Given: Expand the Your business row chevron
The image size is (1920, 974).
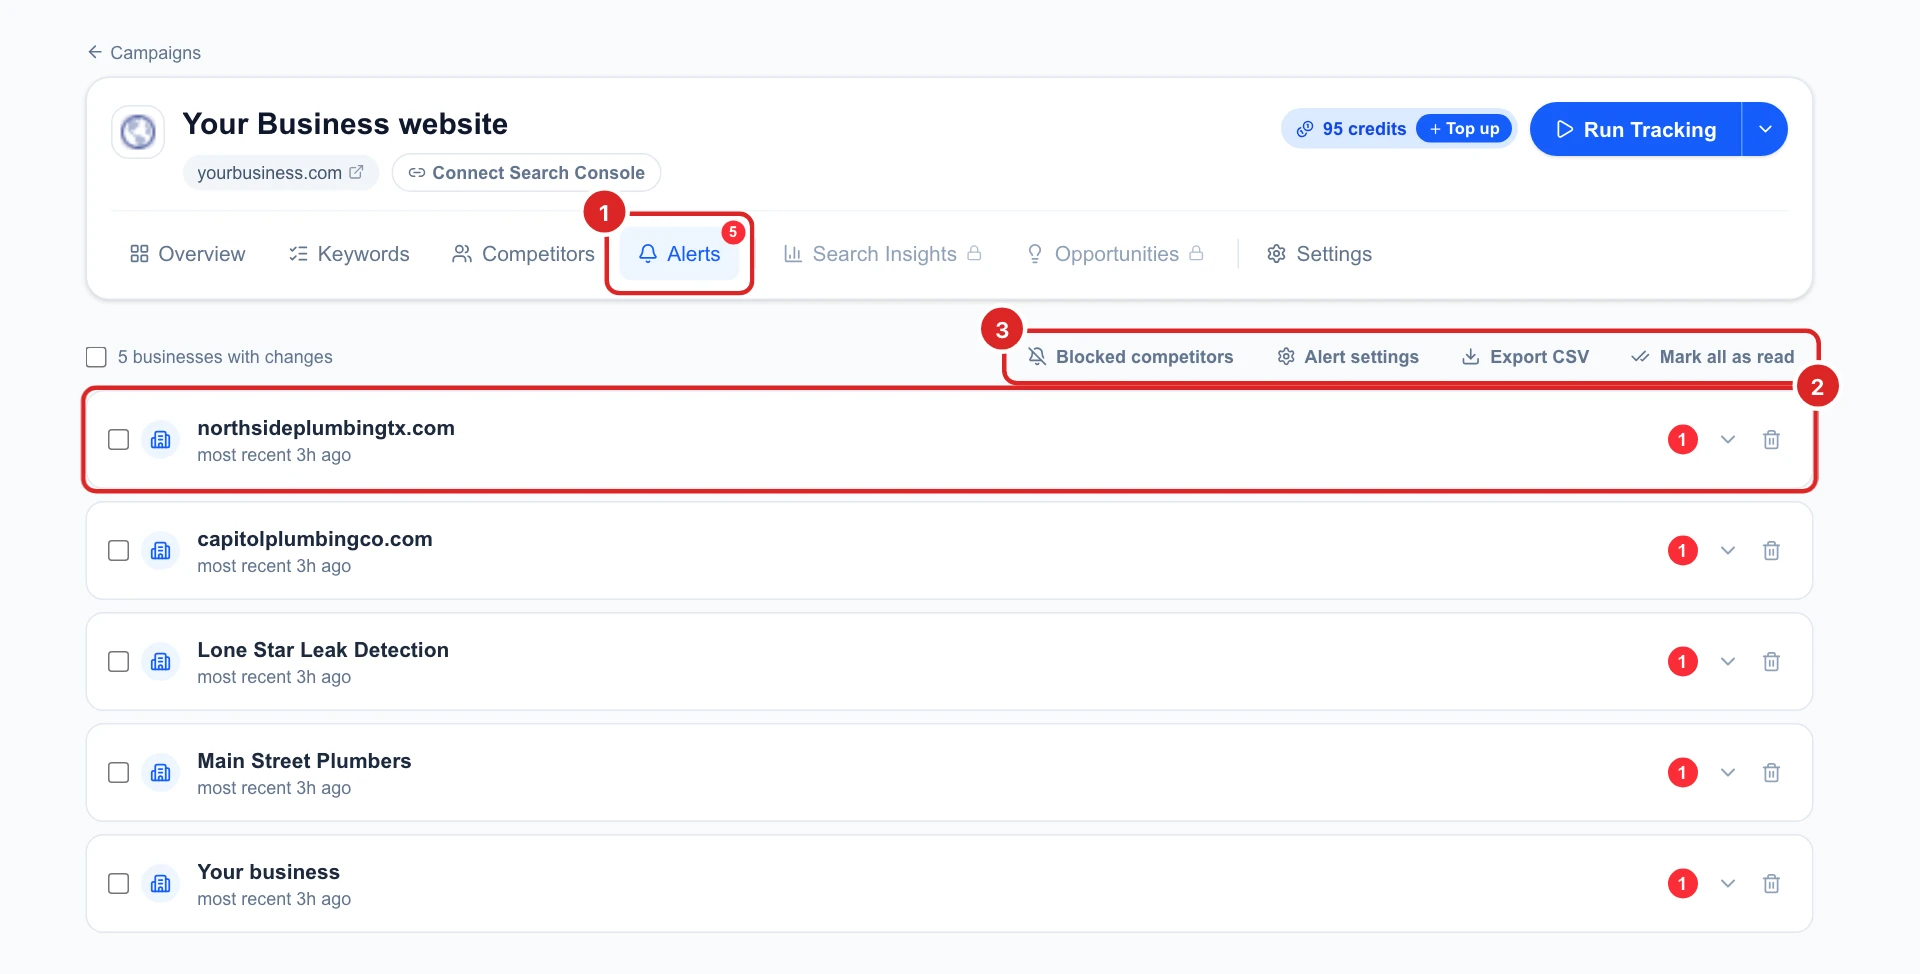Looking at the screenshot, I should tap(1727, 884).
